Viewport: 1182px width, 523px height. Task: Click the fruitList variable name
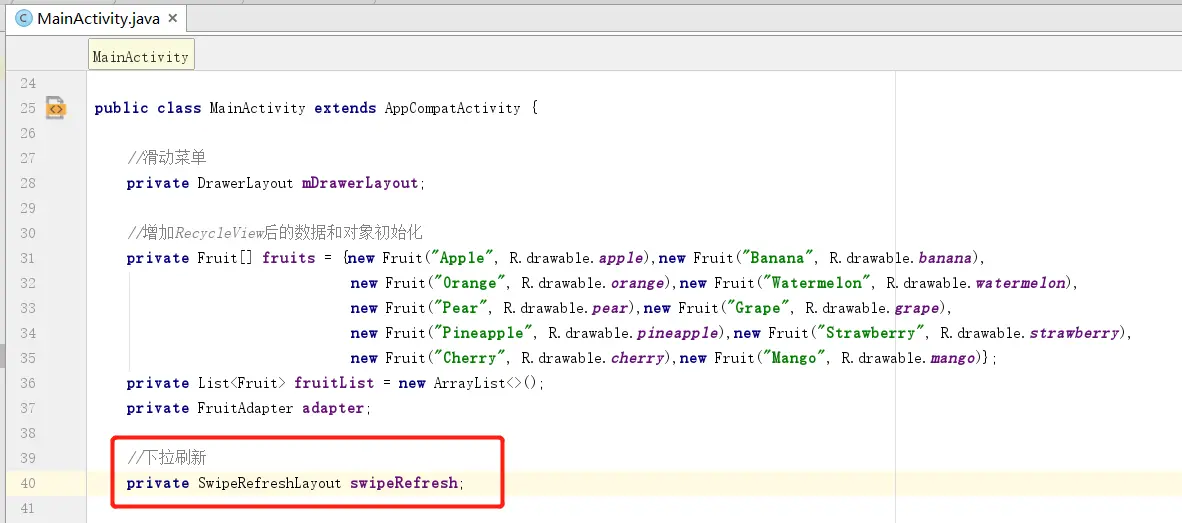(x=334, y=383)
